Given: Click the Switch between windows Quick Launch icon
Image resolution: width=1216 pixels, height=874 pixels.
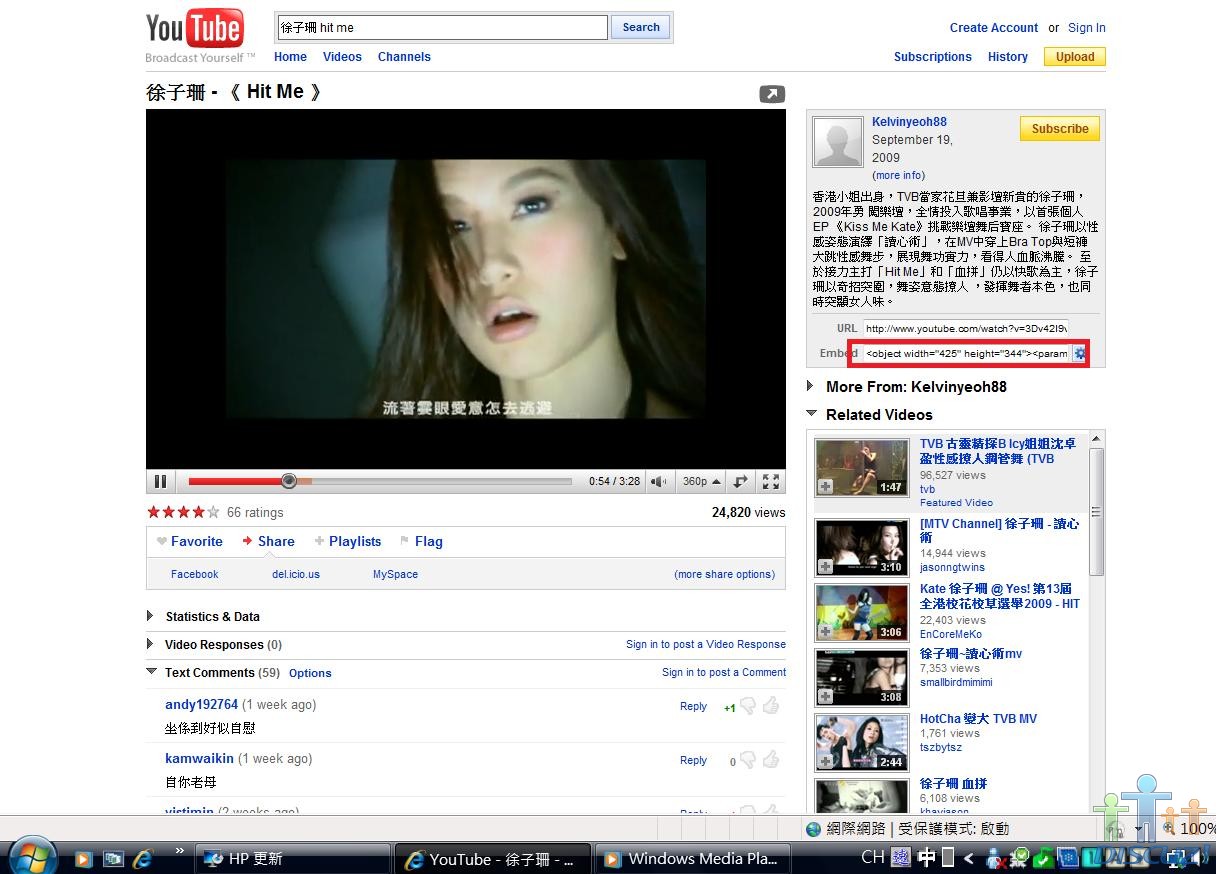Looking at the screenshot, I should click(113, 858).
